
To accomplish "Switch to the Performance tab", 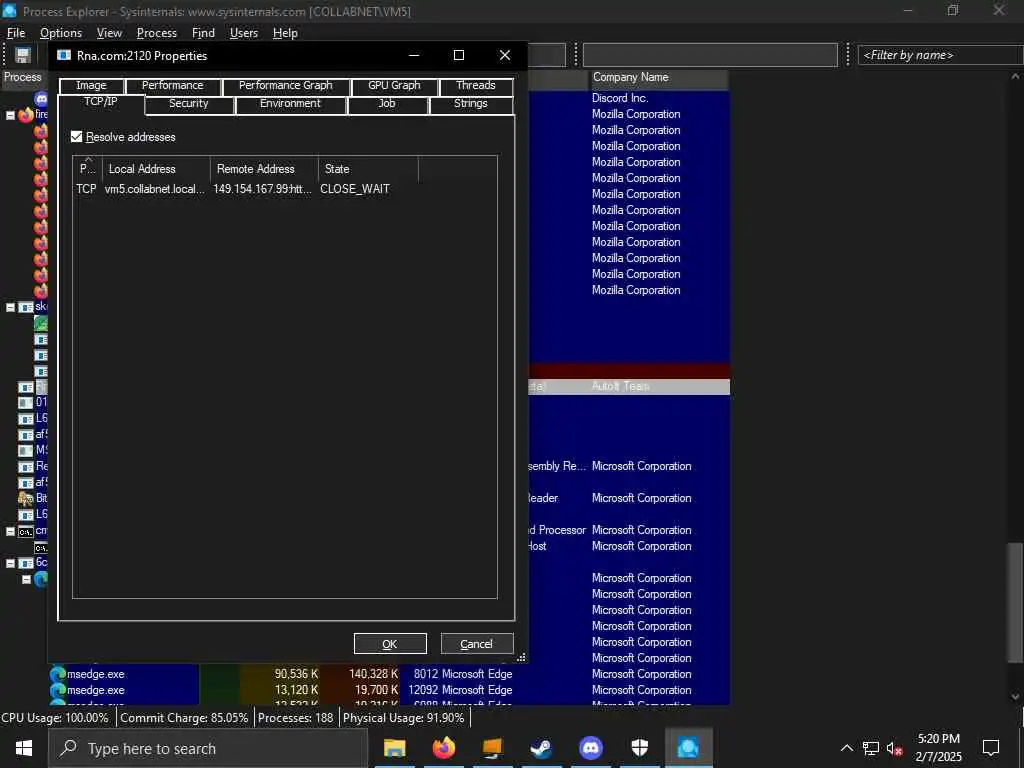I will (172, 86).
